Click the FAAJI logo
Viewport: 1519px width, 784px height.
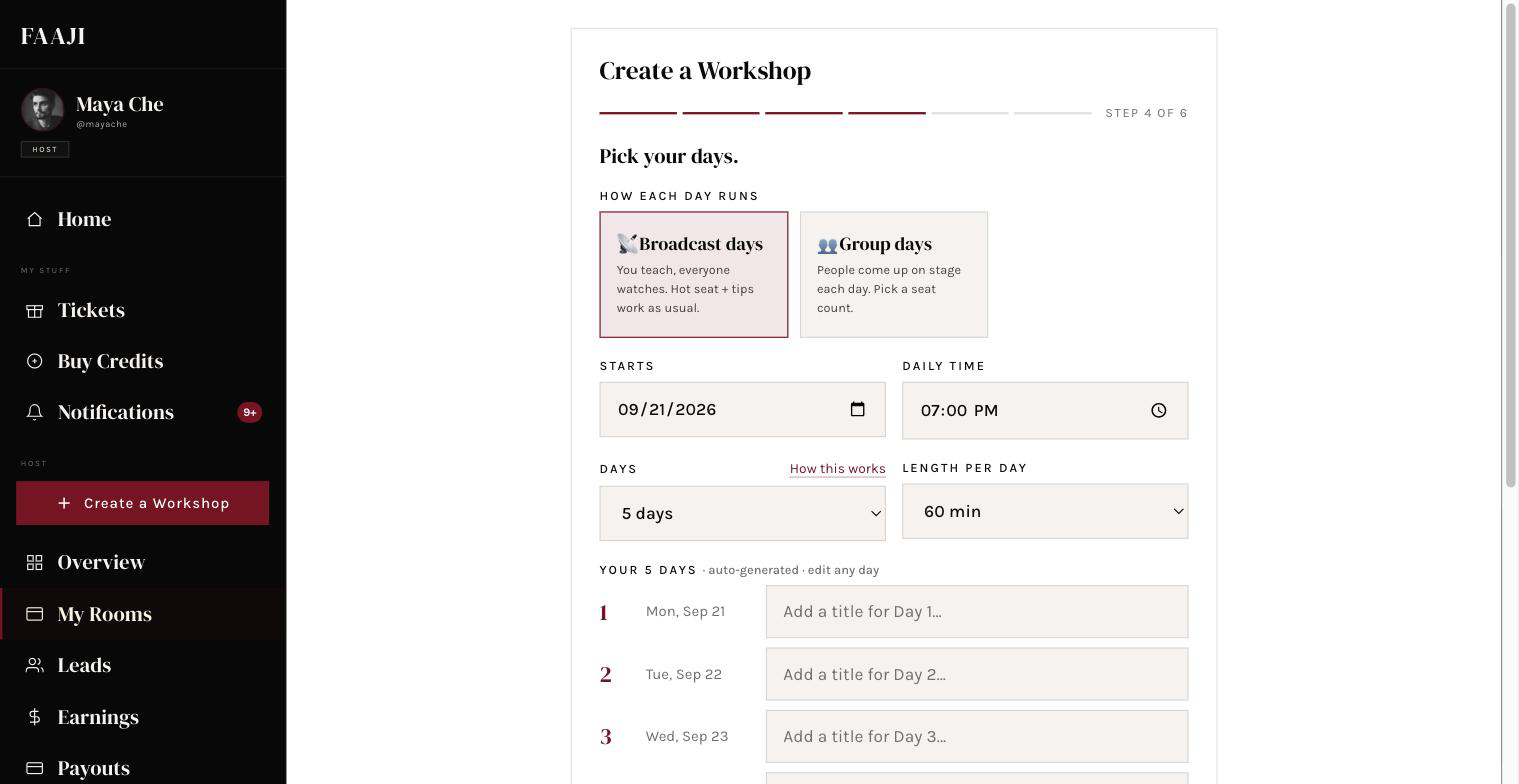click(53, 36)
